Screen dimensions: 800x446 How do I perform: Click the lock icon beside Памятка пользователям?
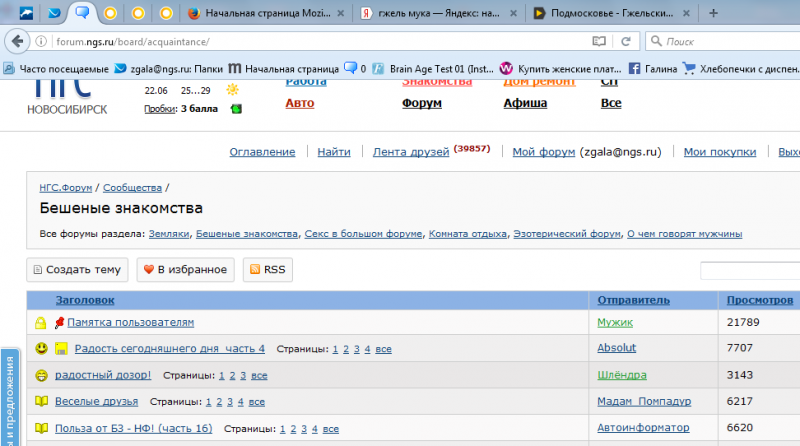coord(42,323)
